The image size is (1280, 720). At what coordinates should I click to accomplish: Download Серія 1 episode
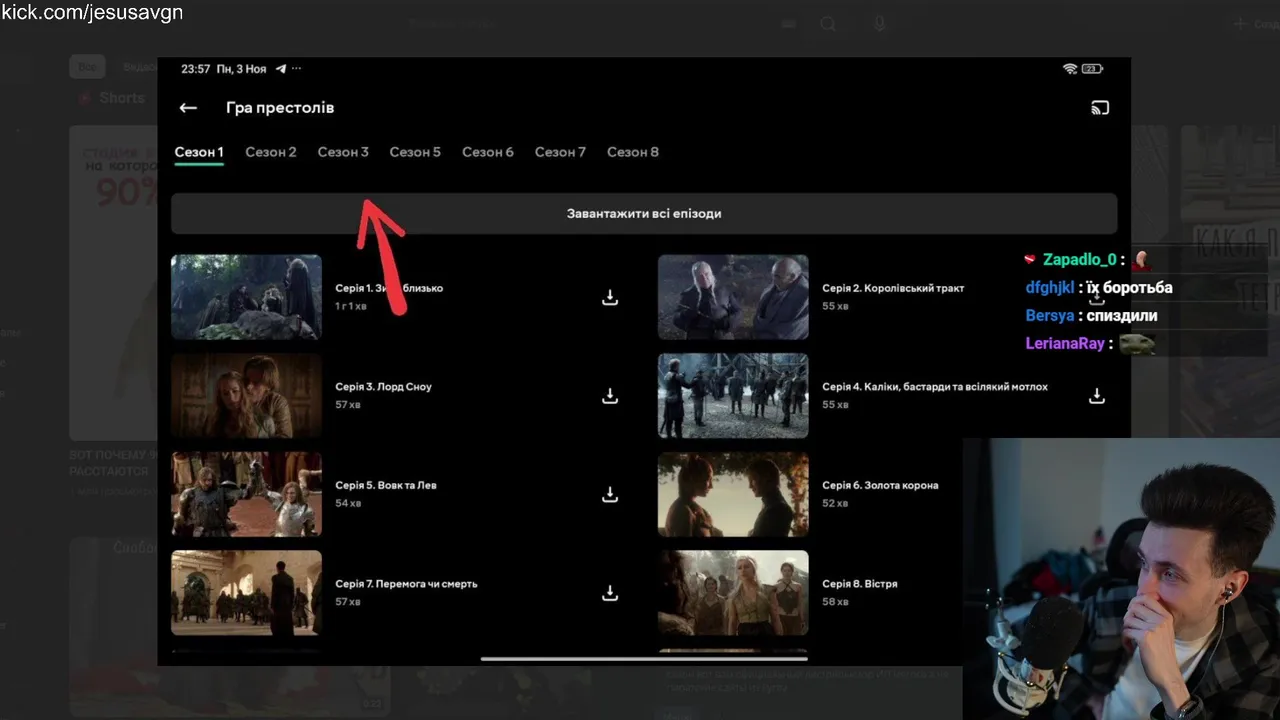click(610, 297)
